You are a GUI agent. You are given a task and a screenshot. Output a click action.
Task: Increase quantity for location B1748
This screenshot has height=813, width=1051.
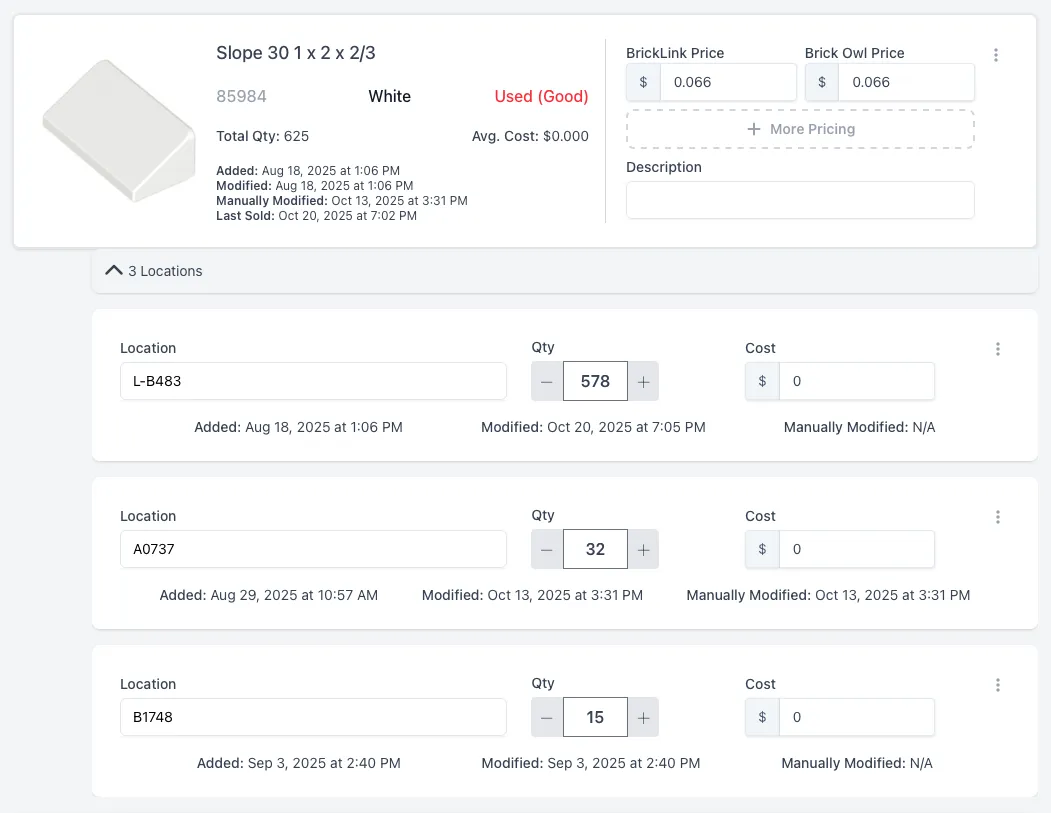[643, 717]
